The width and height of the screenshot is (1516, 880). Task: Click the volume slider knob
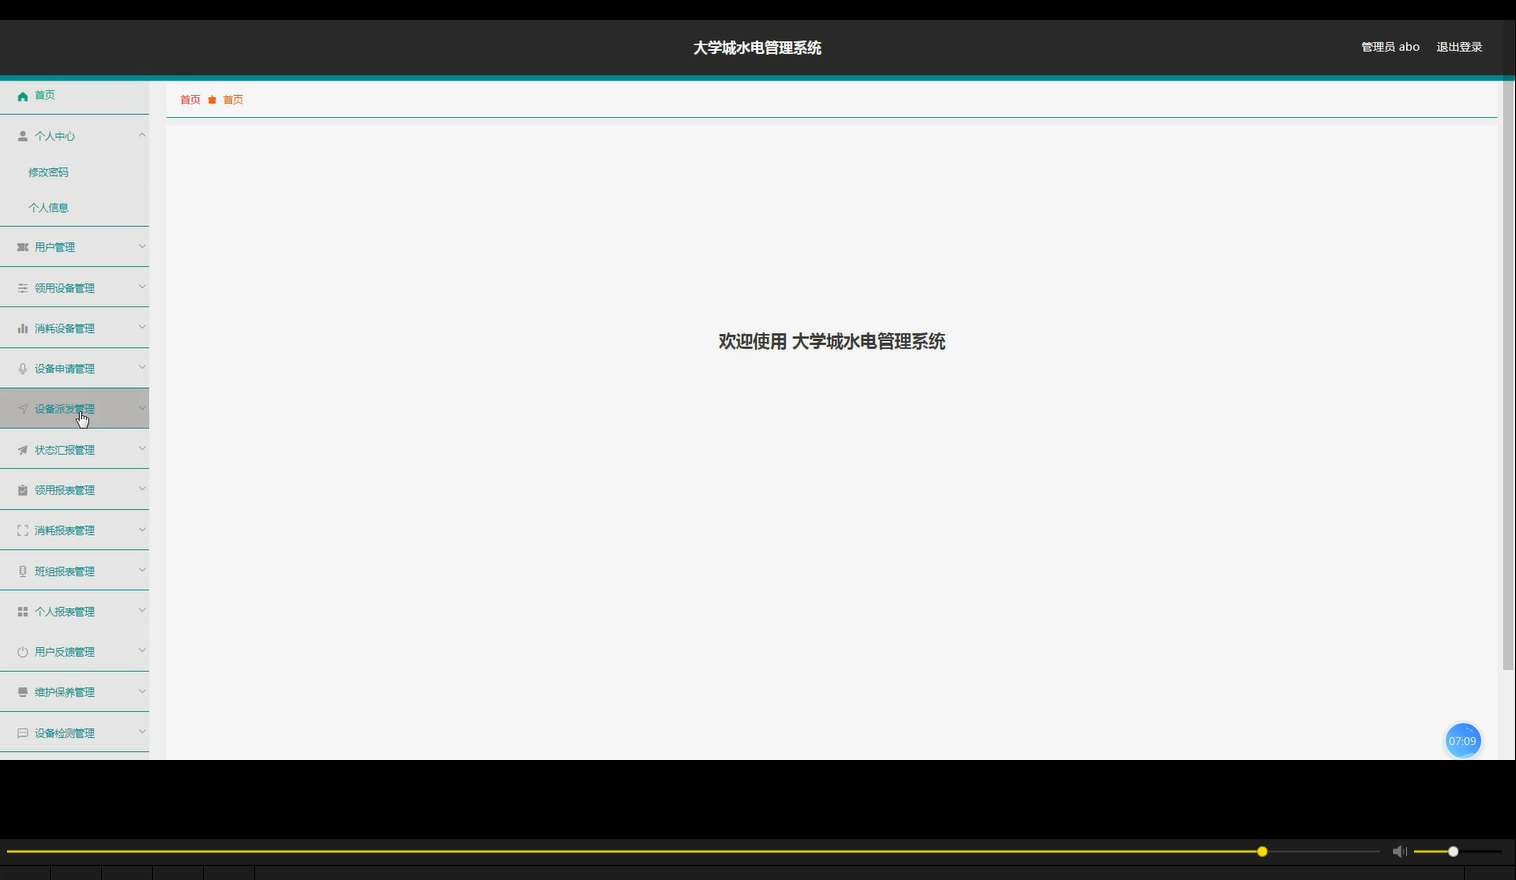(1453, 851)
